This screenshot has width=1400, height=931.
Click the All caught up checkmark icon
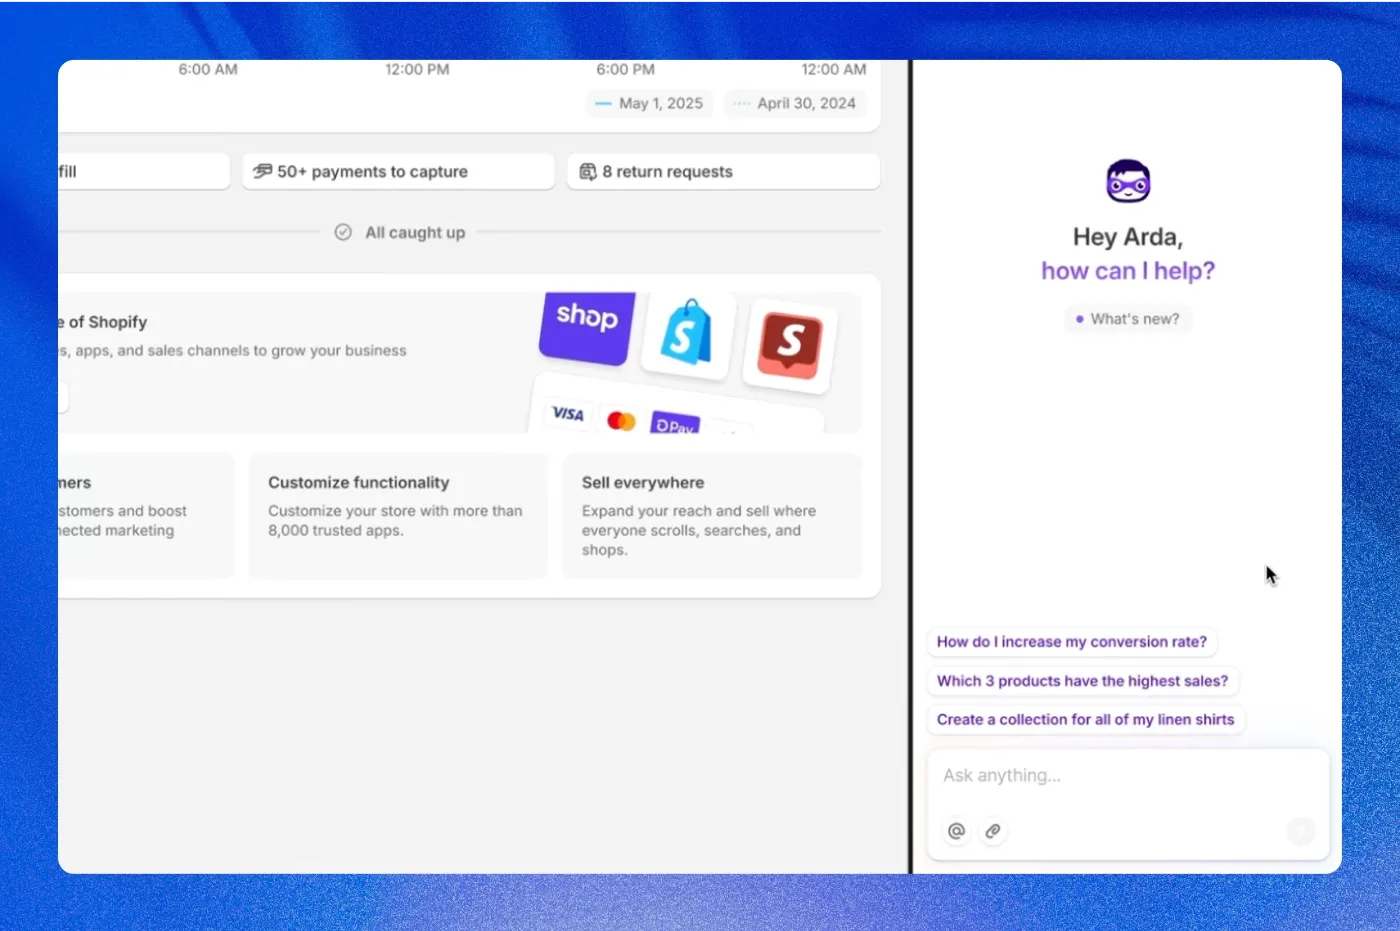point(343,232)
